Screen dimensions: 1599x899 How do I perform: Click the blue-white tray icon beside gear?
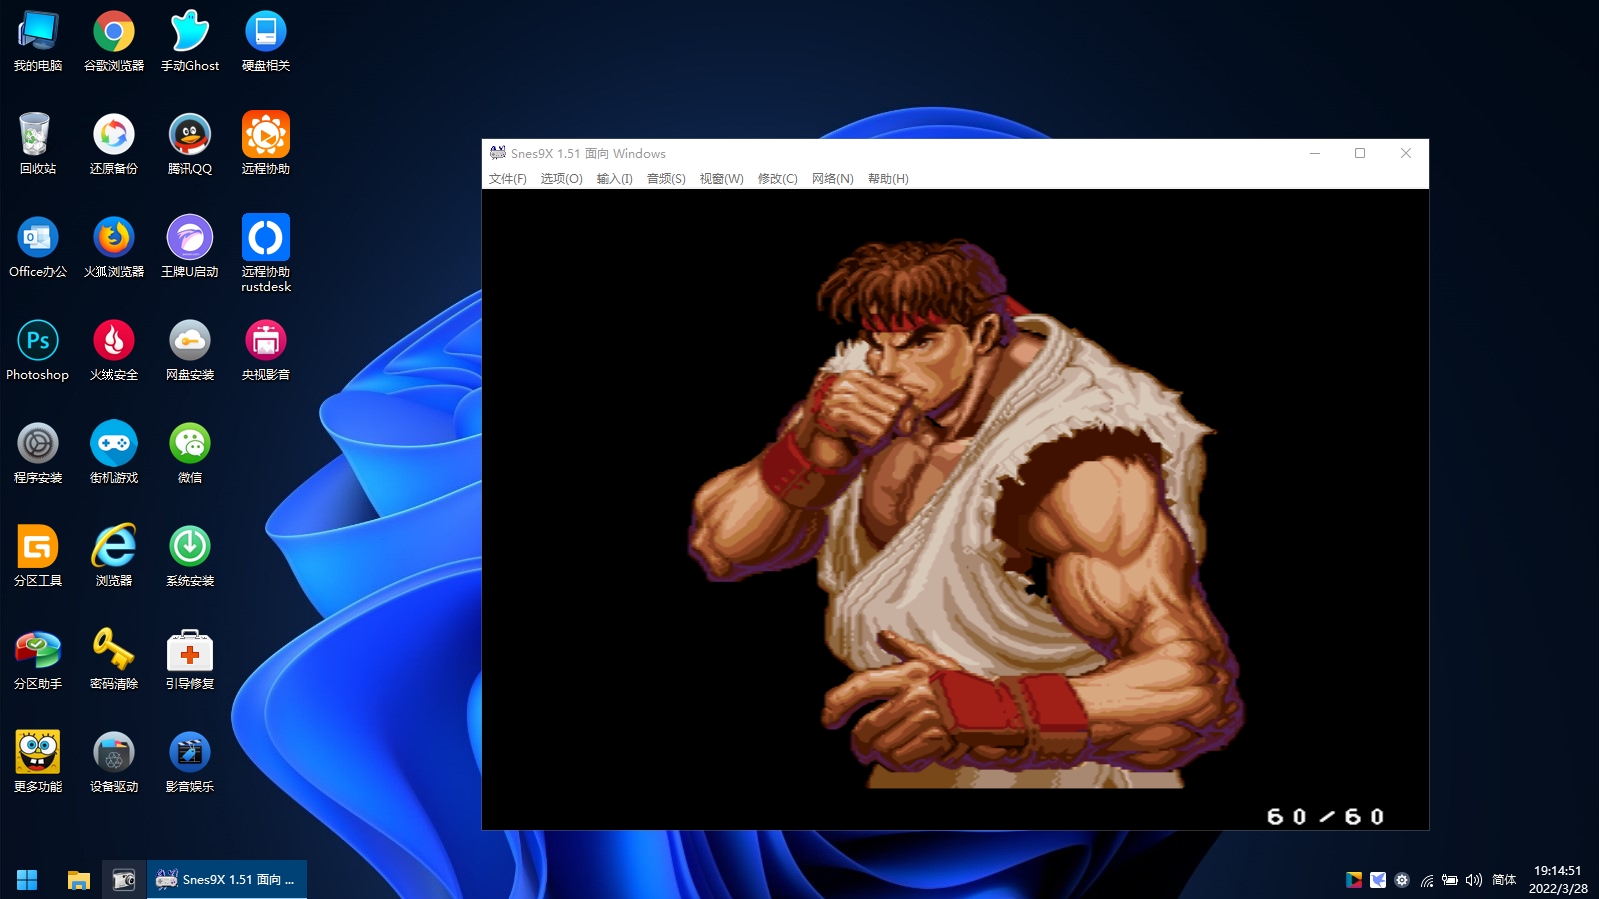(1378, 880)
